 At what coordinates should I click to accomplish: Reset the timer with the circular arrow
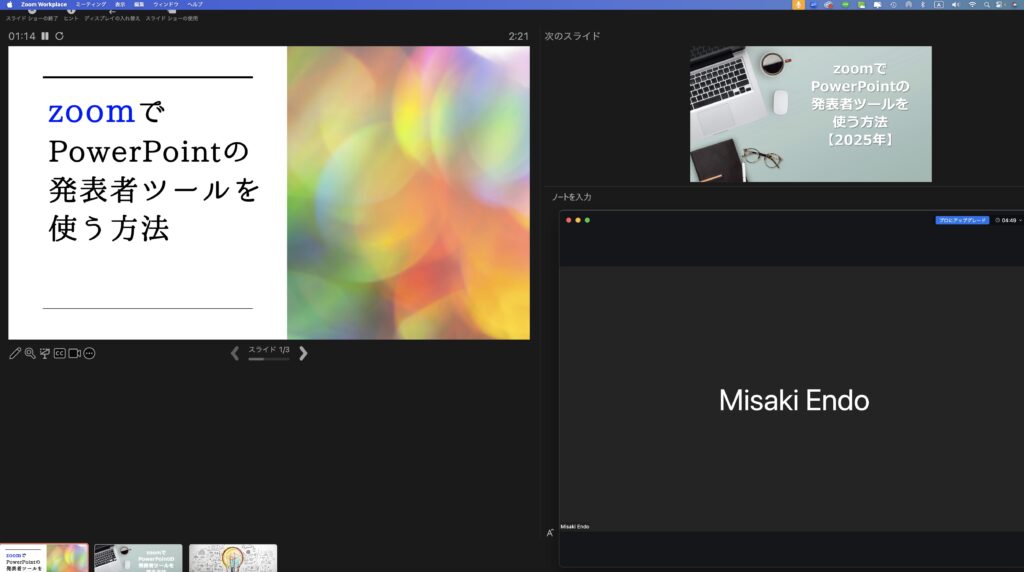pos(59,36)
